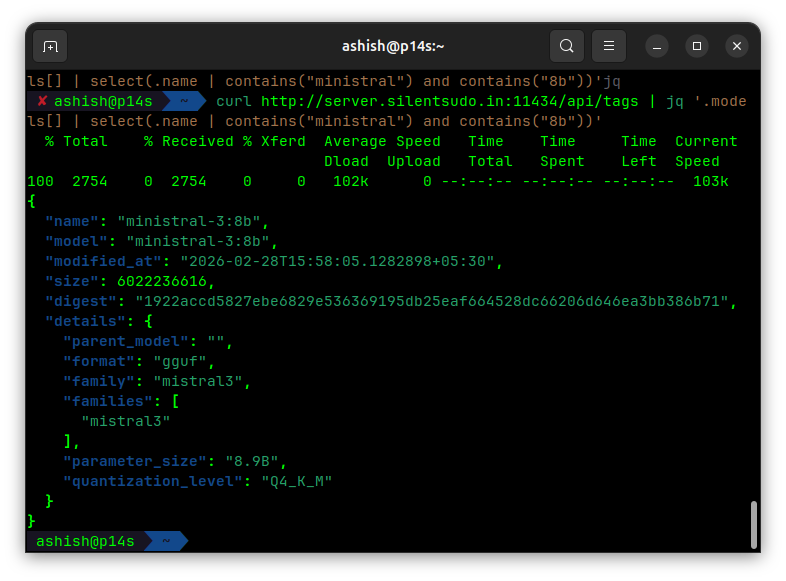Click the digest hash value
The height and width of the screenshot is (581, 786).
coord(427,301)
